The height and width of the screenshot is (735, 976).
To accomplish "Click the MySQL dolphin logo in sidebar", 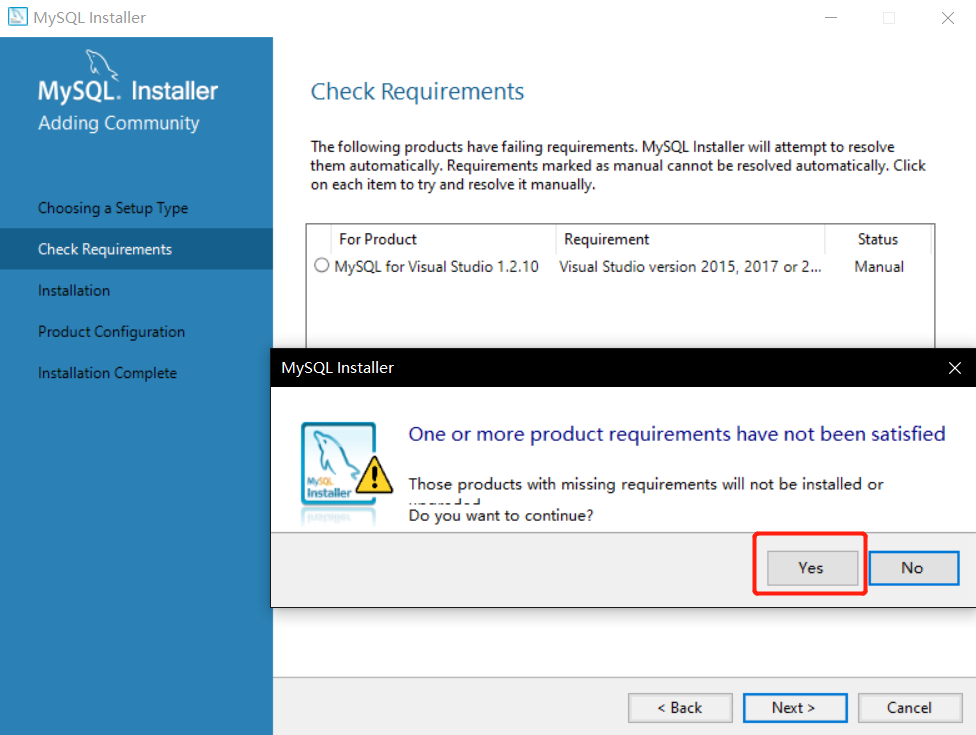I will click(101, 65).
